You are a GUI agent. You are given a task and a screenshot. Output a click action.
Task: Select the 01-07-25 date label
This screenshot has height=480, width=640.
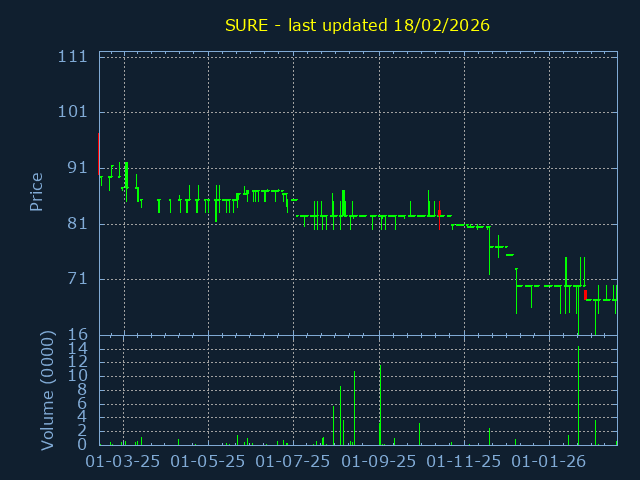pos(293,462)
